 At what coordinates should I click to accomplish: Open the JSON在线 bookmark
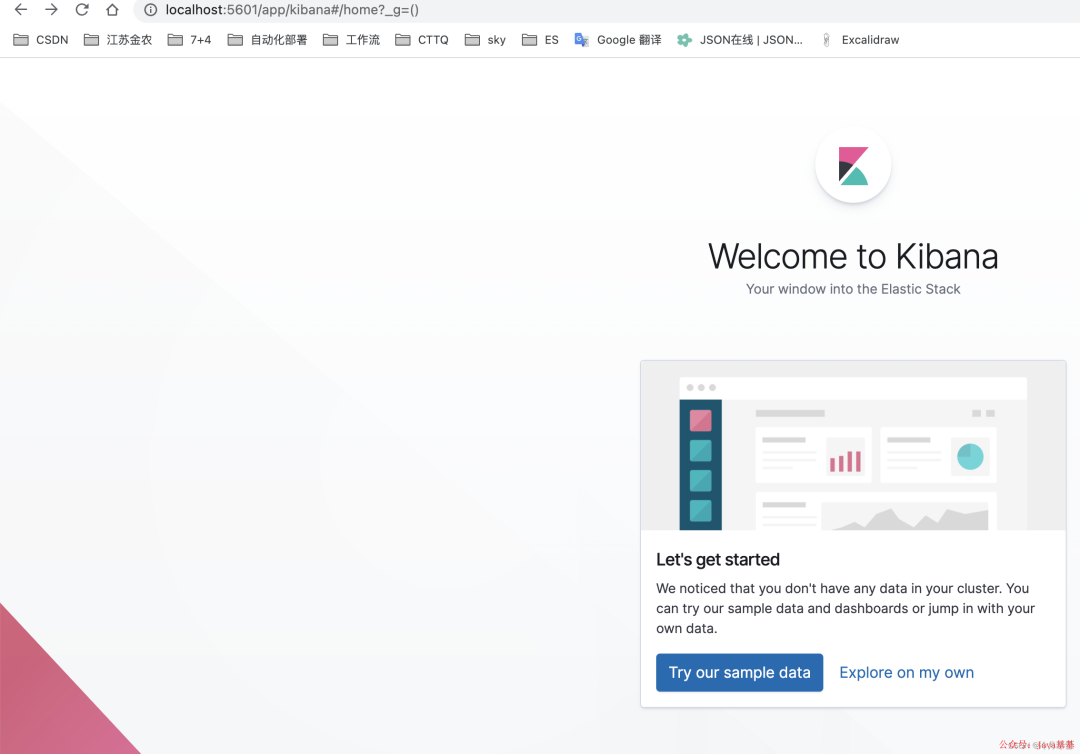click(x=740, y=40)
